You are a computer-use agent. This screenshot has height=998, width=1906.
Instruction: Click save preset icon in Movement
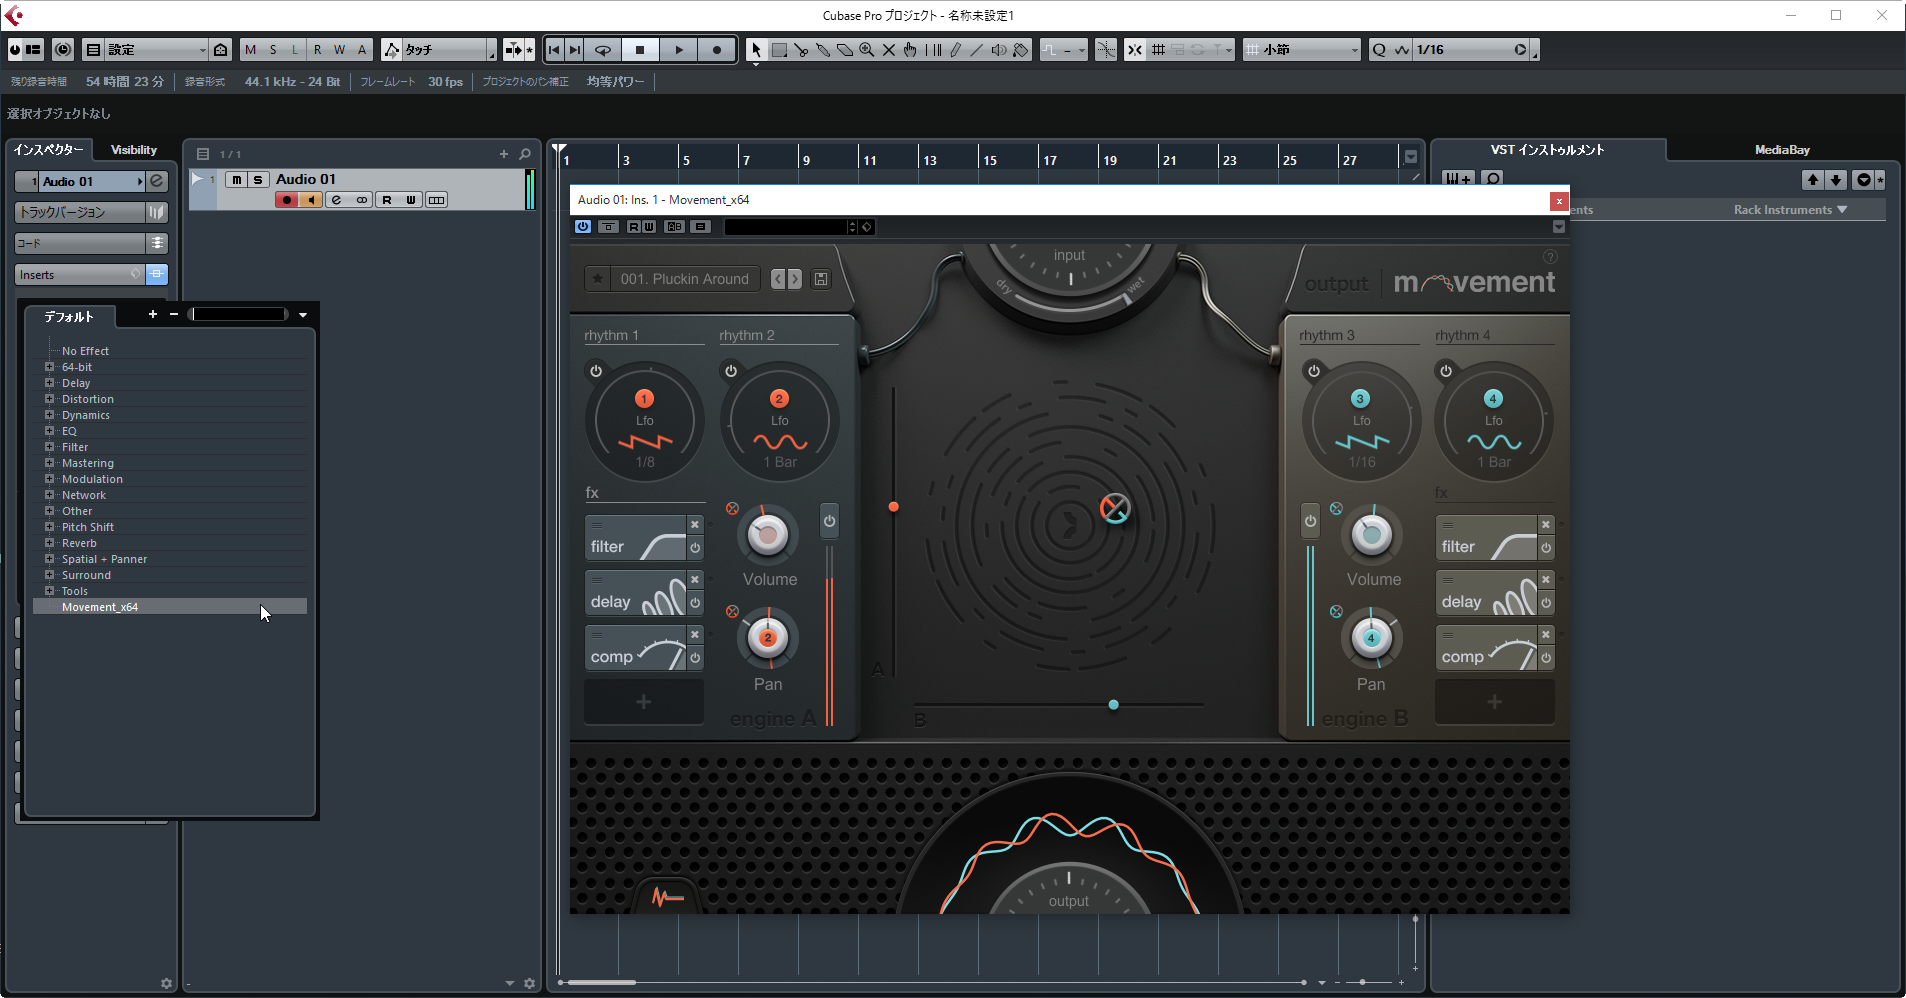[x=821, y=279]
